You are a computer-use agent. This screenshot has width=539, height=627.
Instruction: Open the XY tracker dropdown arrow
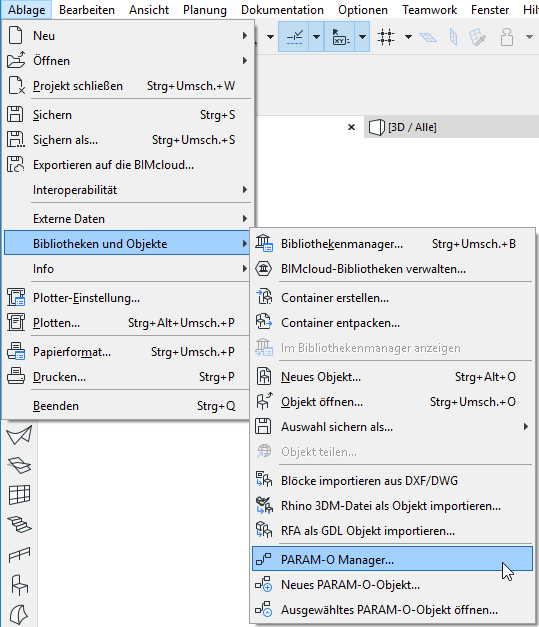[x=362, y=37]
